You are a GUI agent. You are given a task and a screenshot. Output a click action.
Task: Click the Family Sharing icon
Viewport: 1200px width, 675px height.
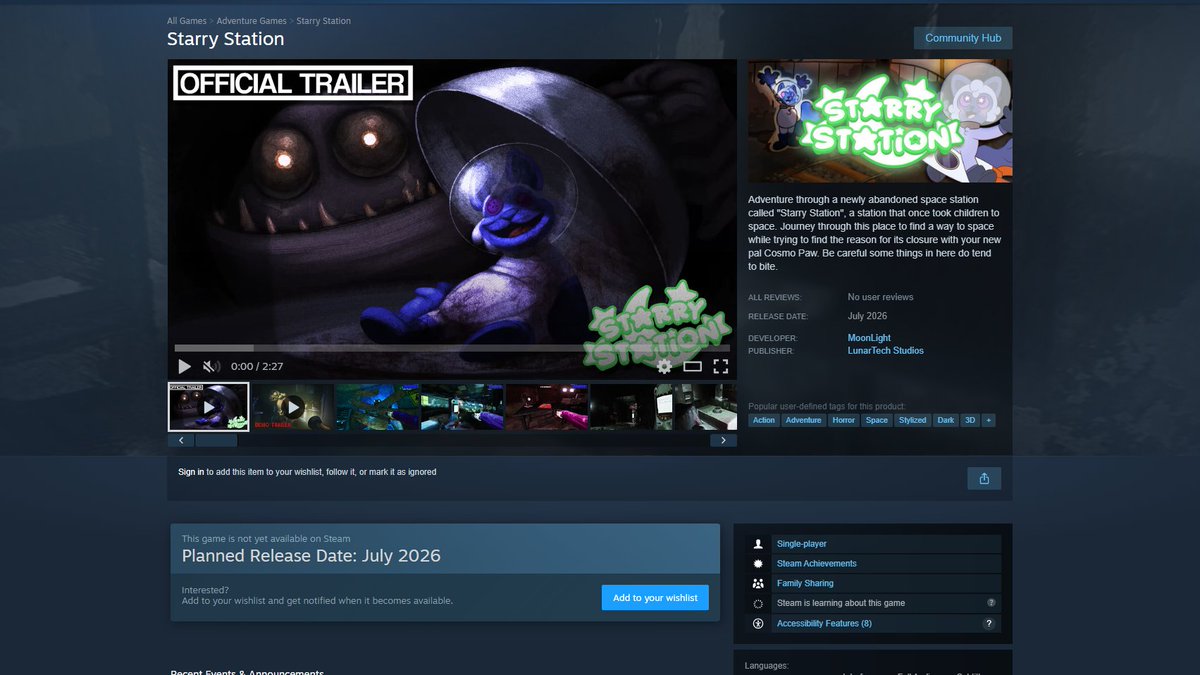pos(758,583)
